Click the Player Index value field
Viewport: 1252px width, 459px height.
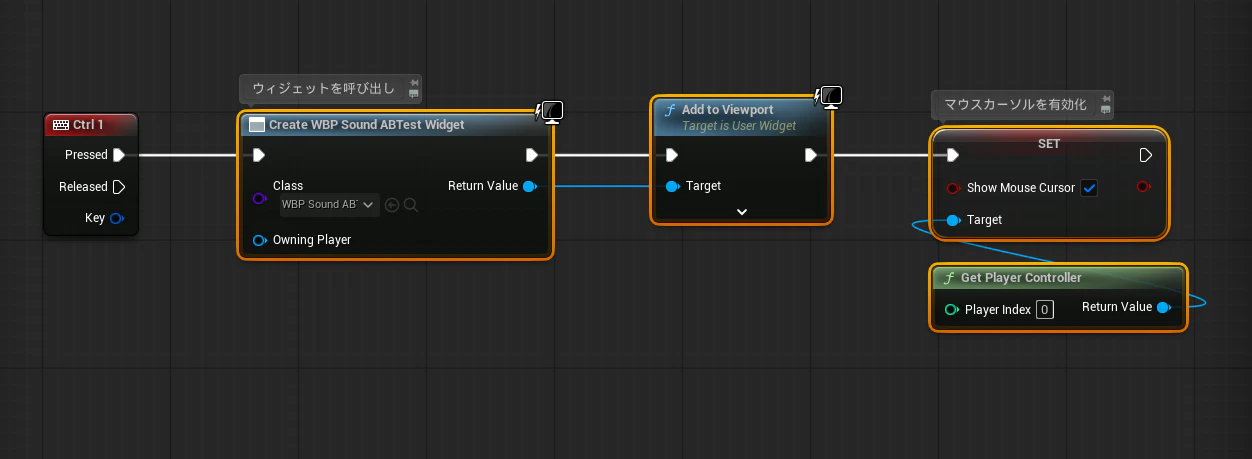click(x=1045, y=310)
